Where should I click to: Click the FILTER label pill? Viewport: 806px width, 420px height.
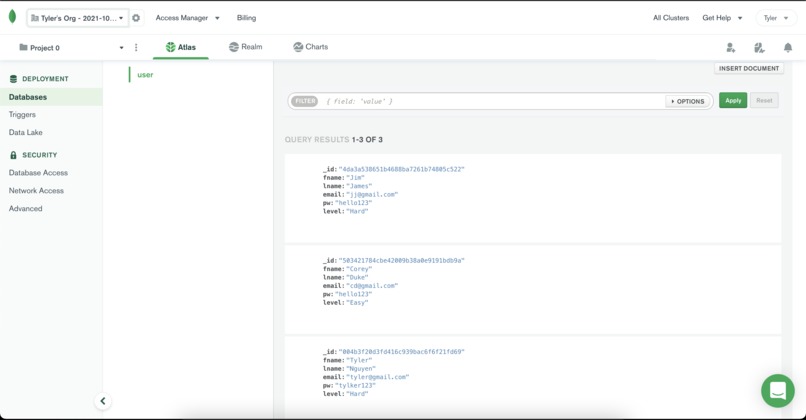pyautogui.click(x=305, y=101)
